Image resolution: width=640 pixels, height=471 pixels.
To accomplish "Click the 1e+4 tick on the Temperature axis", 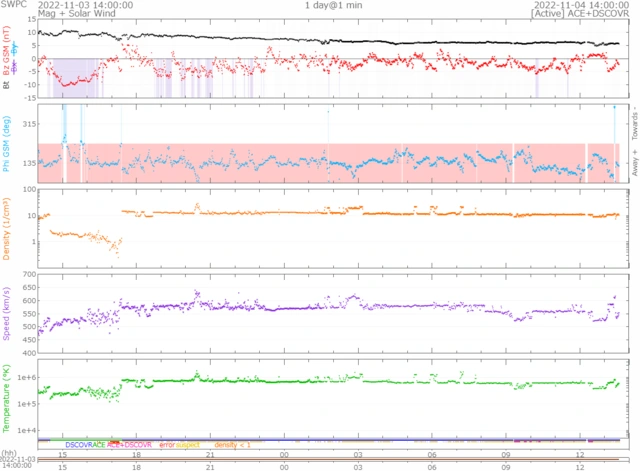I will (x=27, y=430).
